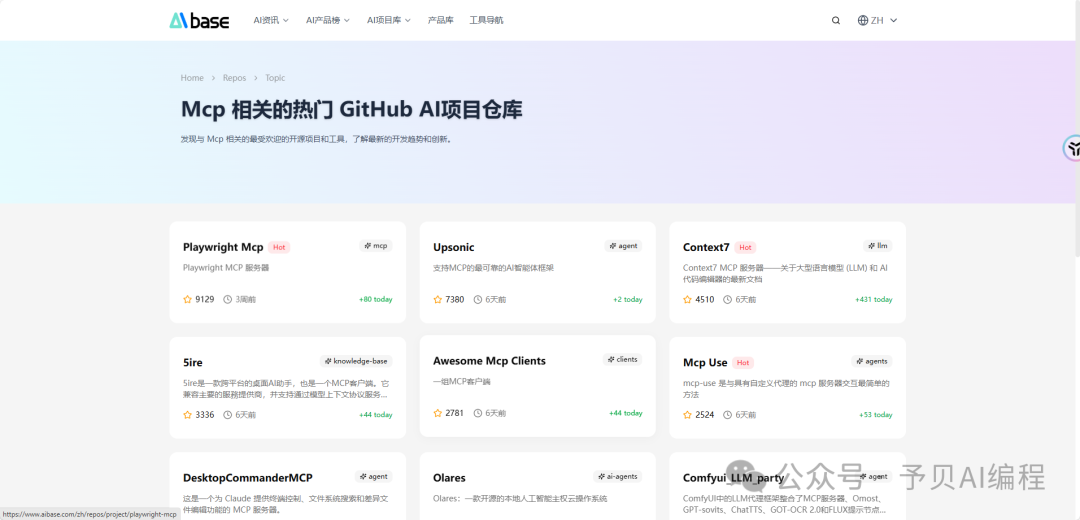Click the star icon beside 3336
The image size is (1080, 520).
tap(187, 415)
